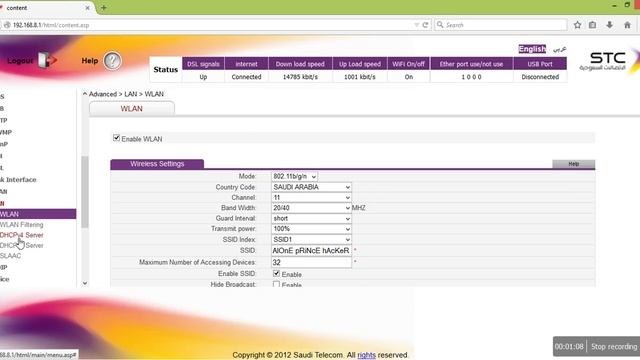Click the Up Load speed value 1001 kbit/s
This screenshot has width=640, height=360.
point(360,77)
